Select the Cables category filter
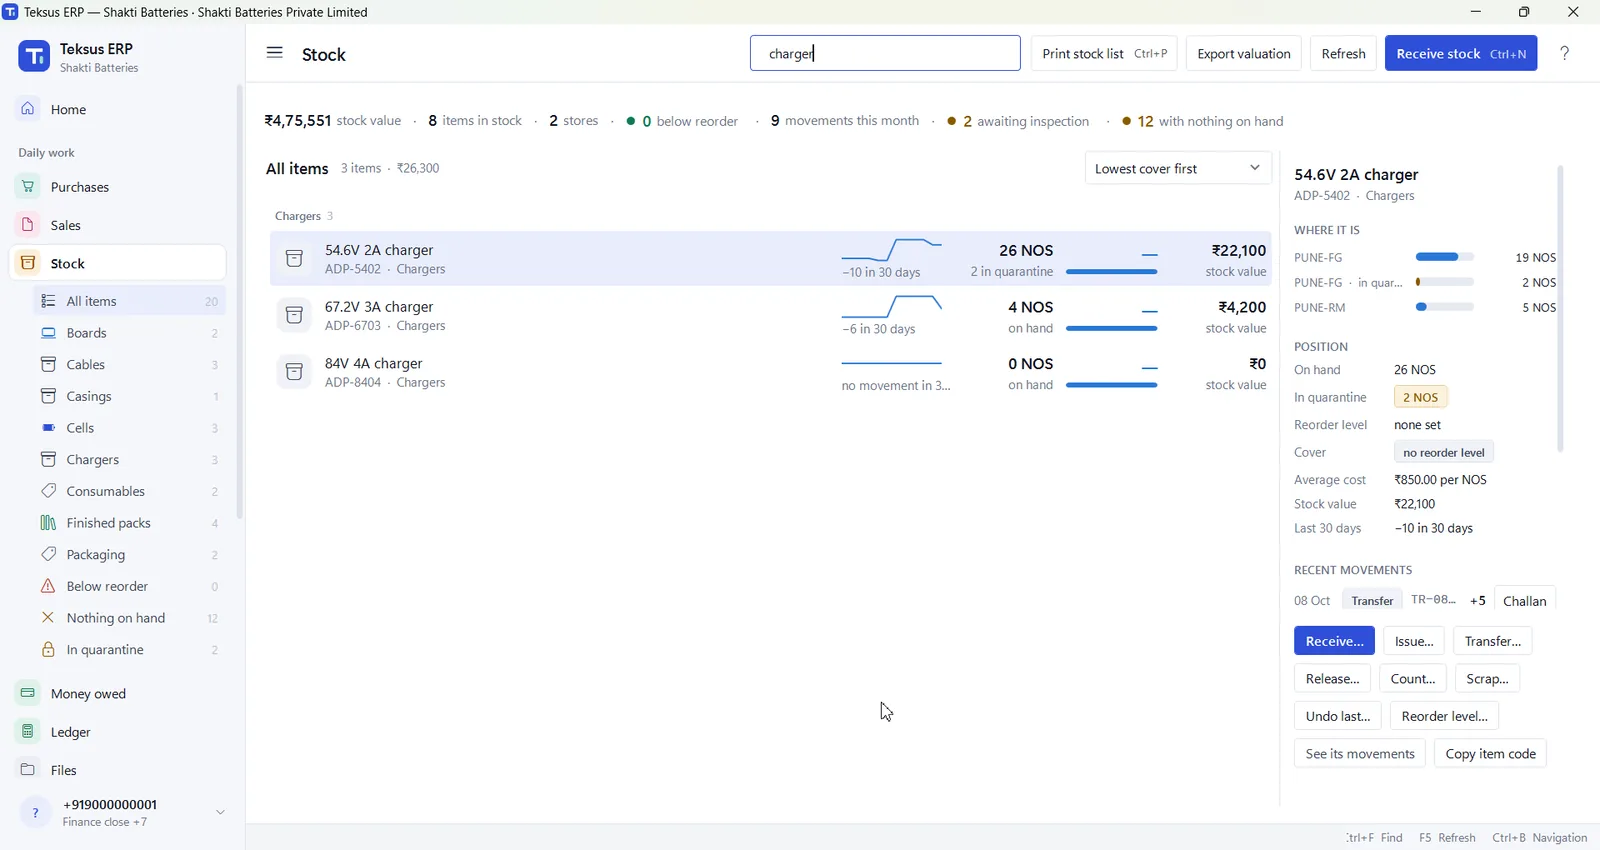Viewport: 1600px width, 850px height. [130, 365]
